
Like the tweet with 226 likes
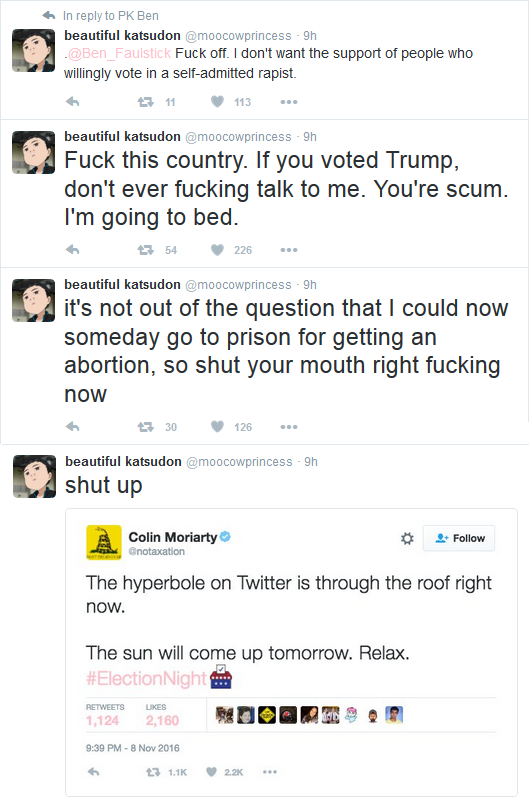[218, 250]
